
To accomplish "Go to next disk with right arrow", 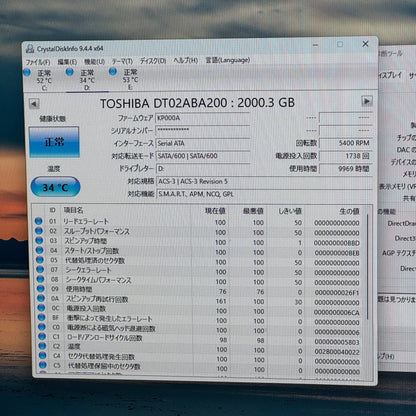I will pos(367,101).
